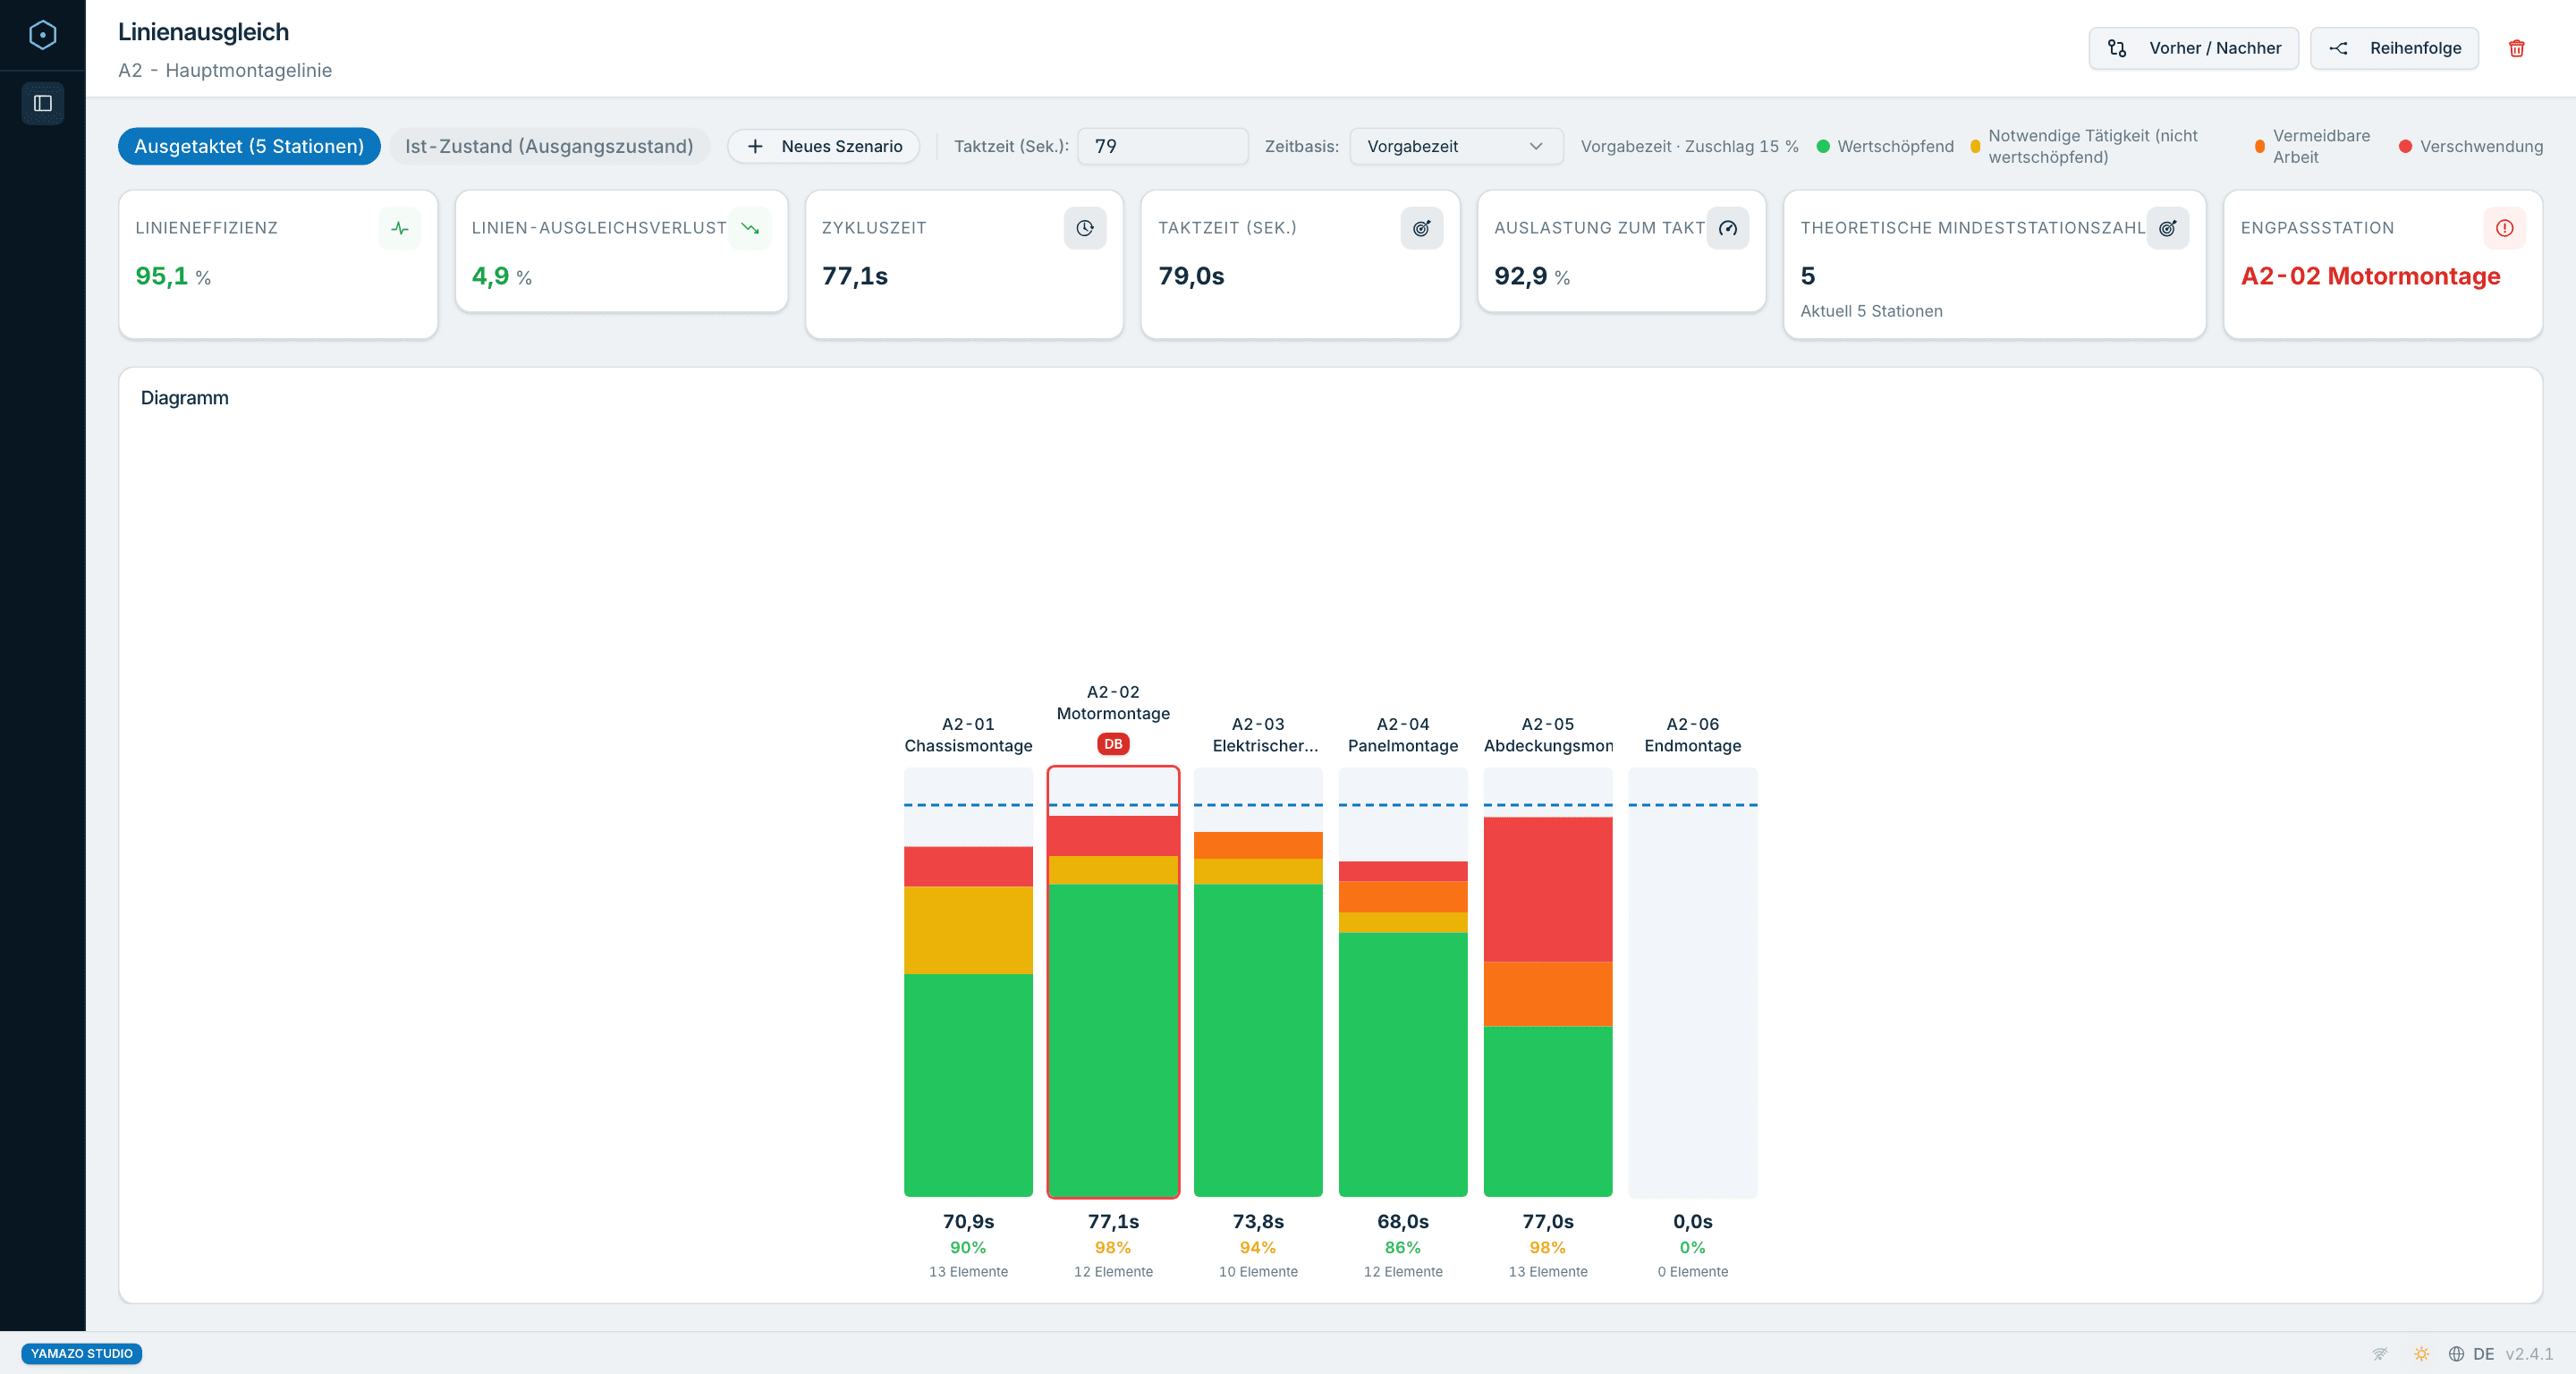The image size is (2576, 1374).
Task: Click the green Wertschöpfend legend dot
Action: (x=1823, y=146)
